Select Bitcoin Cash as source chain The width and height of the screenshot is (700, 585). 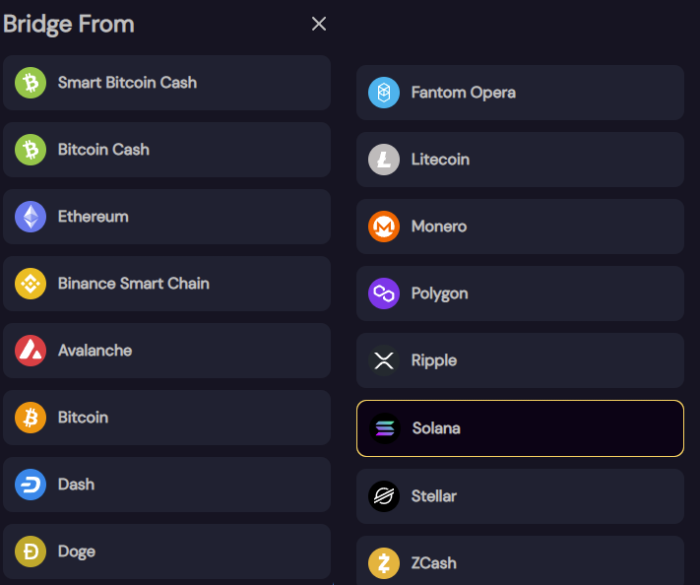click(x=166, y=150)
